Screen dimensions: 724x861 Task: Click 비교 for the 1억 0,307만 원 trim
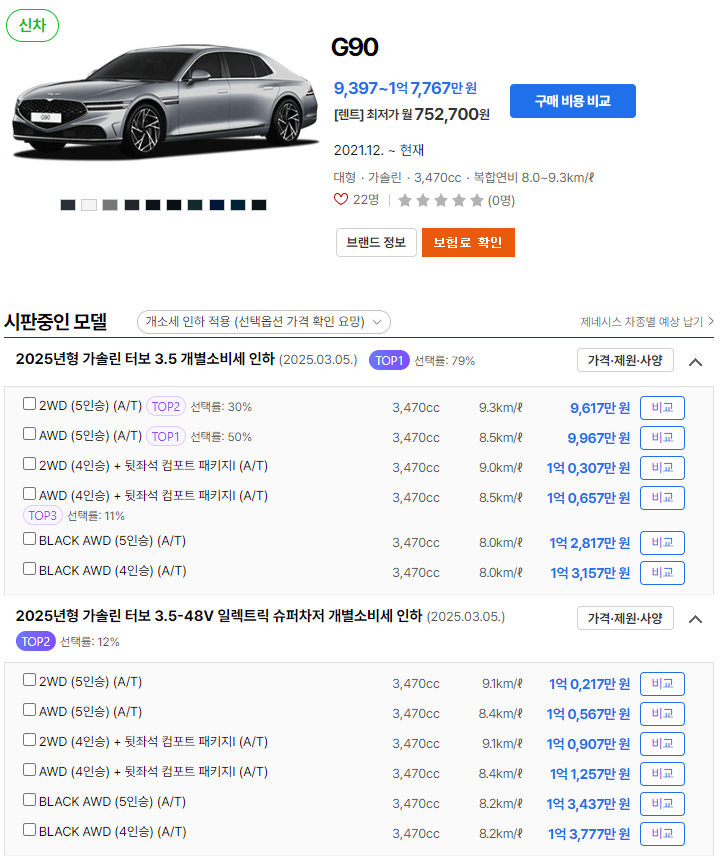tap(662, 468)
